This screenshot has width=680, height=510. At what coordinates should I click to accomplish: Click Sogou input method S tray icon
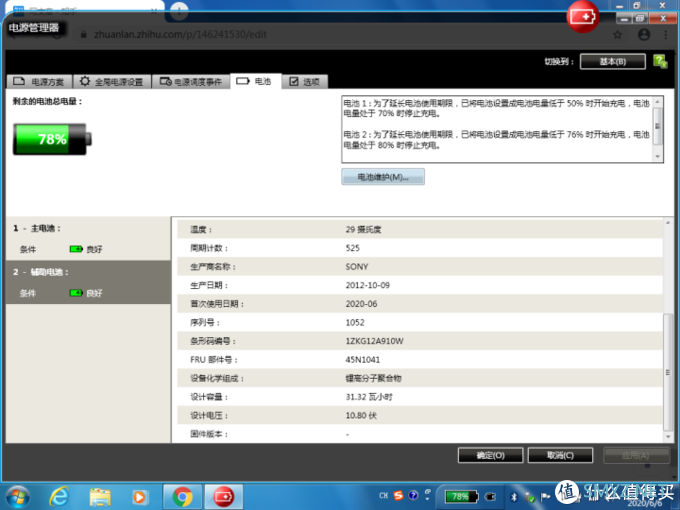(398, 495)
